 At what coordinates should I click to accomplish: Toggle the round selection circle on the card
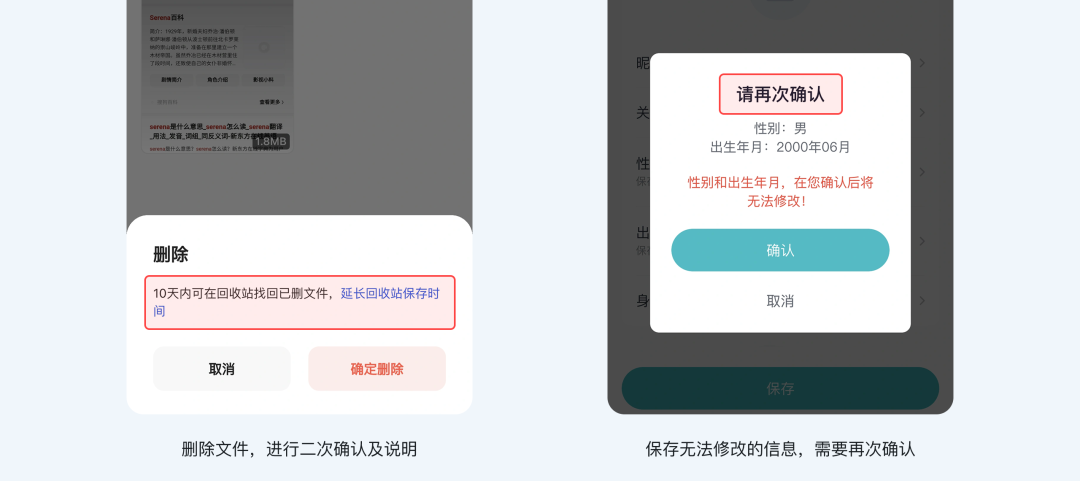pos(263,47)
